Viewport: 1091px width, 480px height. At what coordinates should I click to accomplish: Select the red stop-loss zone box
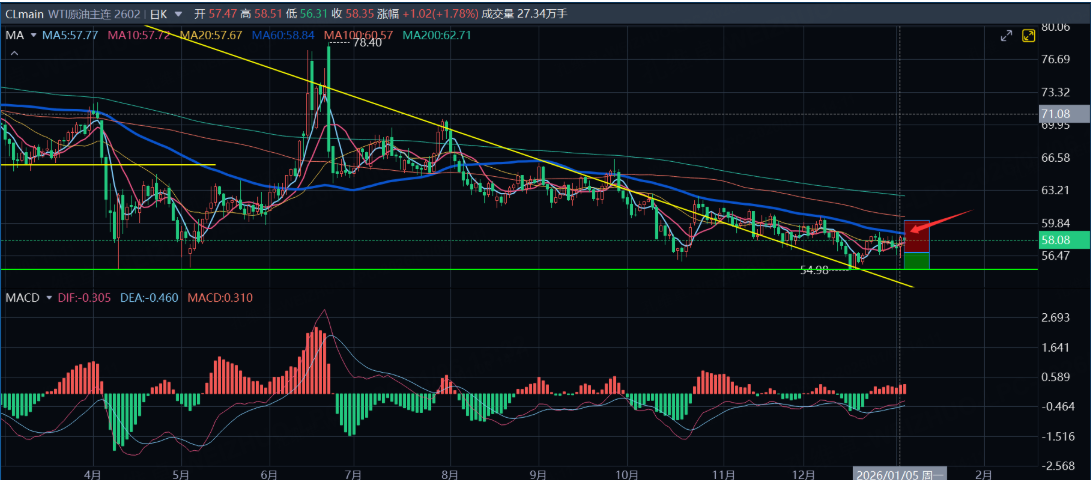917,236
